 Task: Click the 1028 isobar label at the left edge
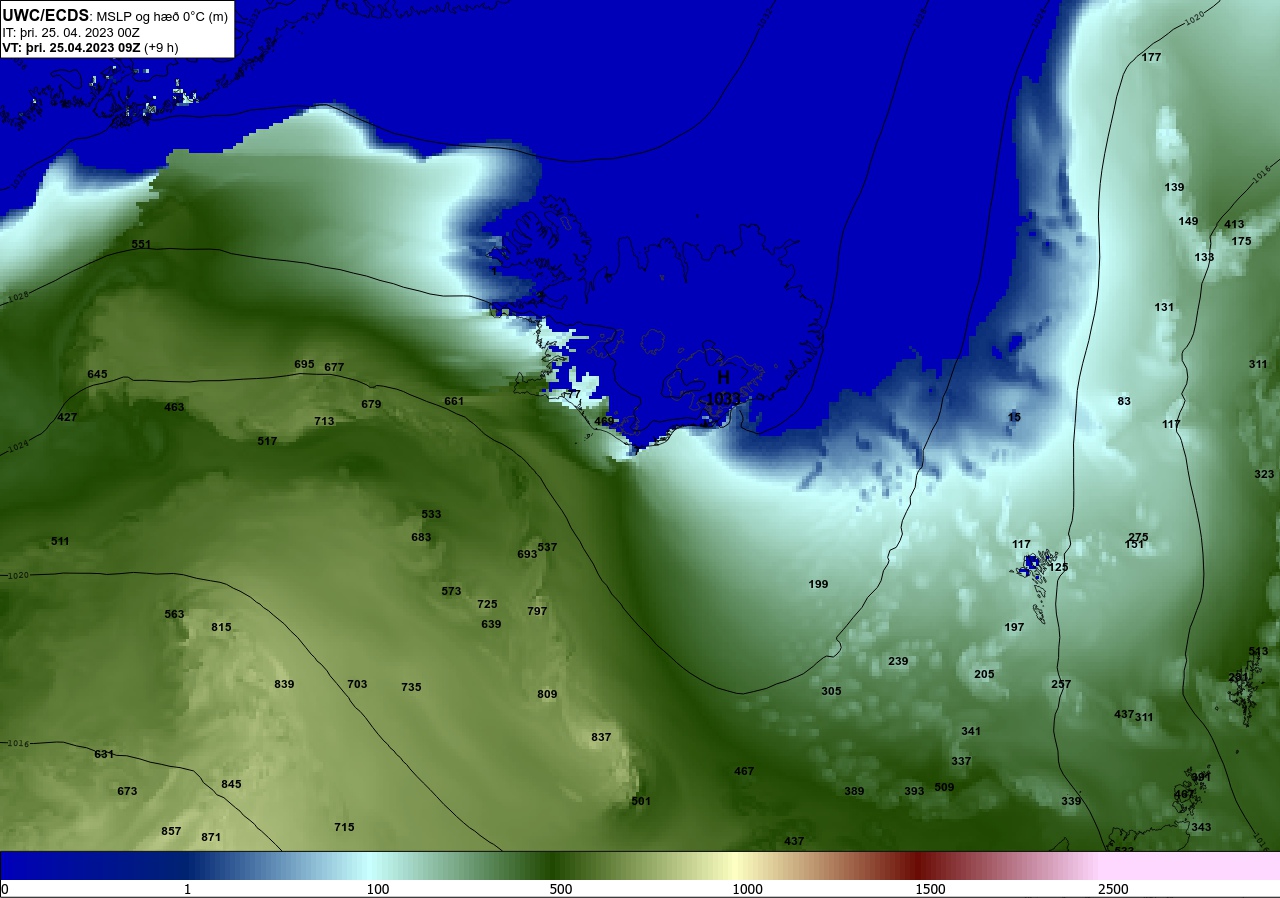click(x=17, y=296)
